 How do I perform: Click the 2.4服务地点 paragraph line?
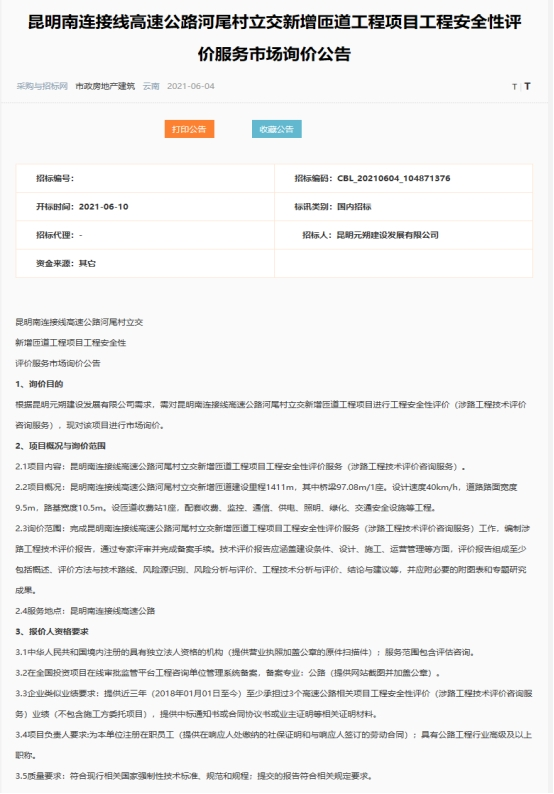click(x=85, y=611)
